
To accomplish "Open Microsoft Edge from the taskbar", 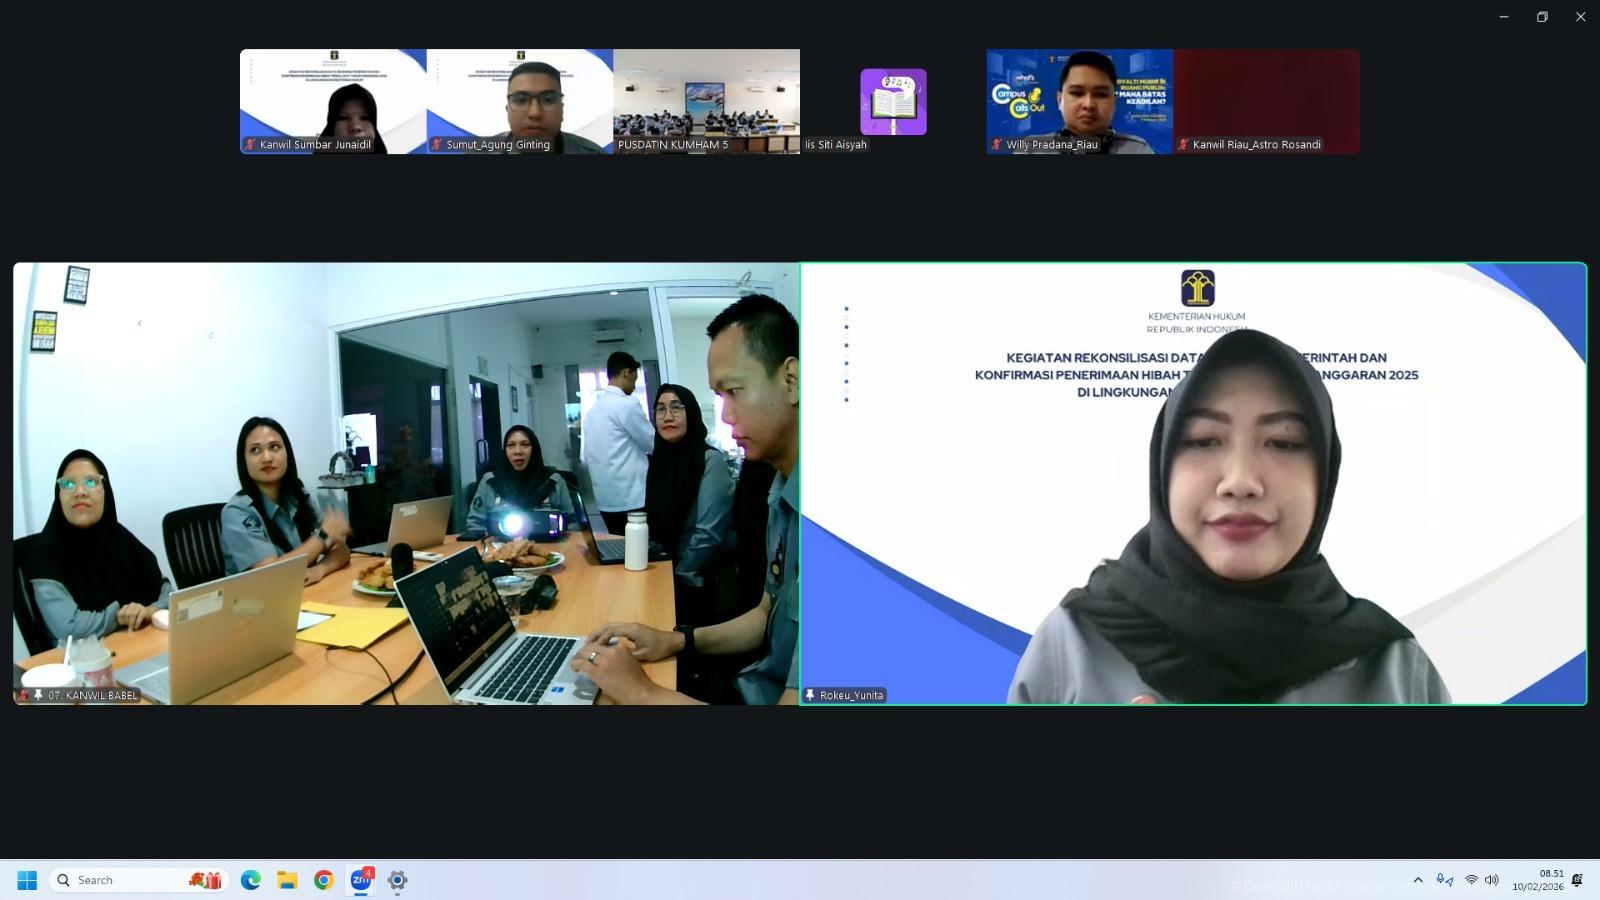I will tap(251, 880).
